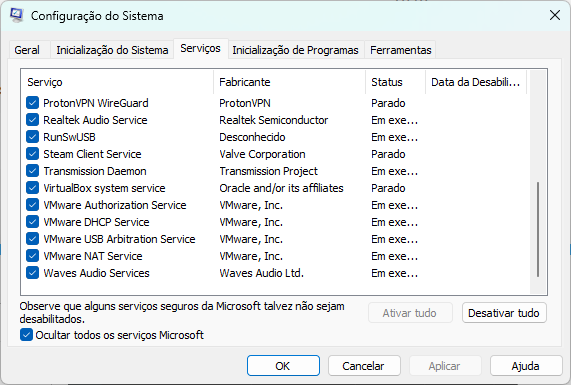Click Parado status of VirtualBox system service
This screenshot has width=571, height=385.
click(388, 188)
